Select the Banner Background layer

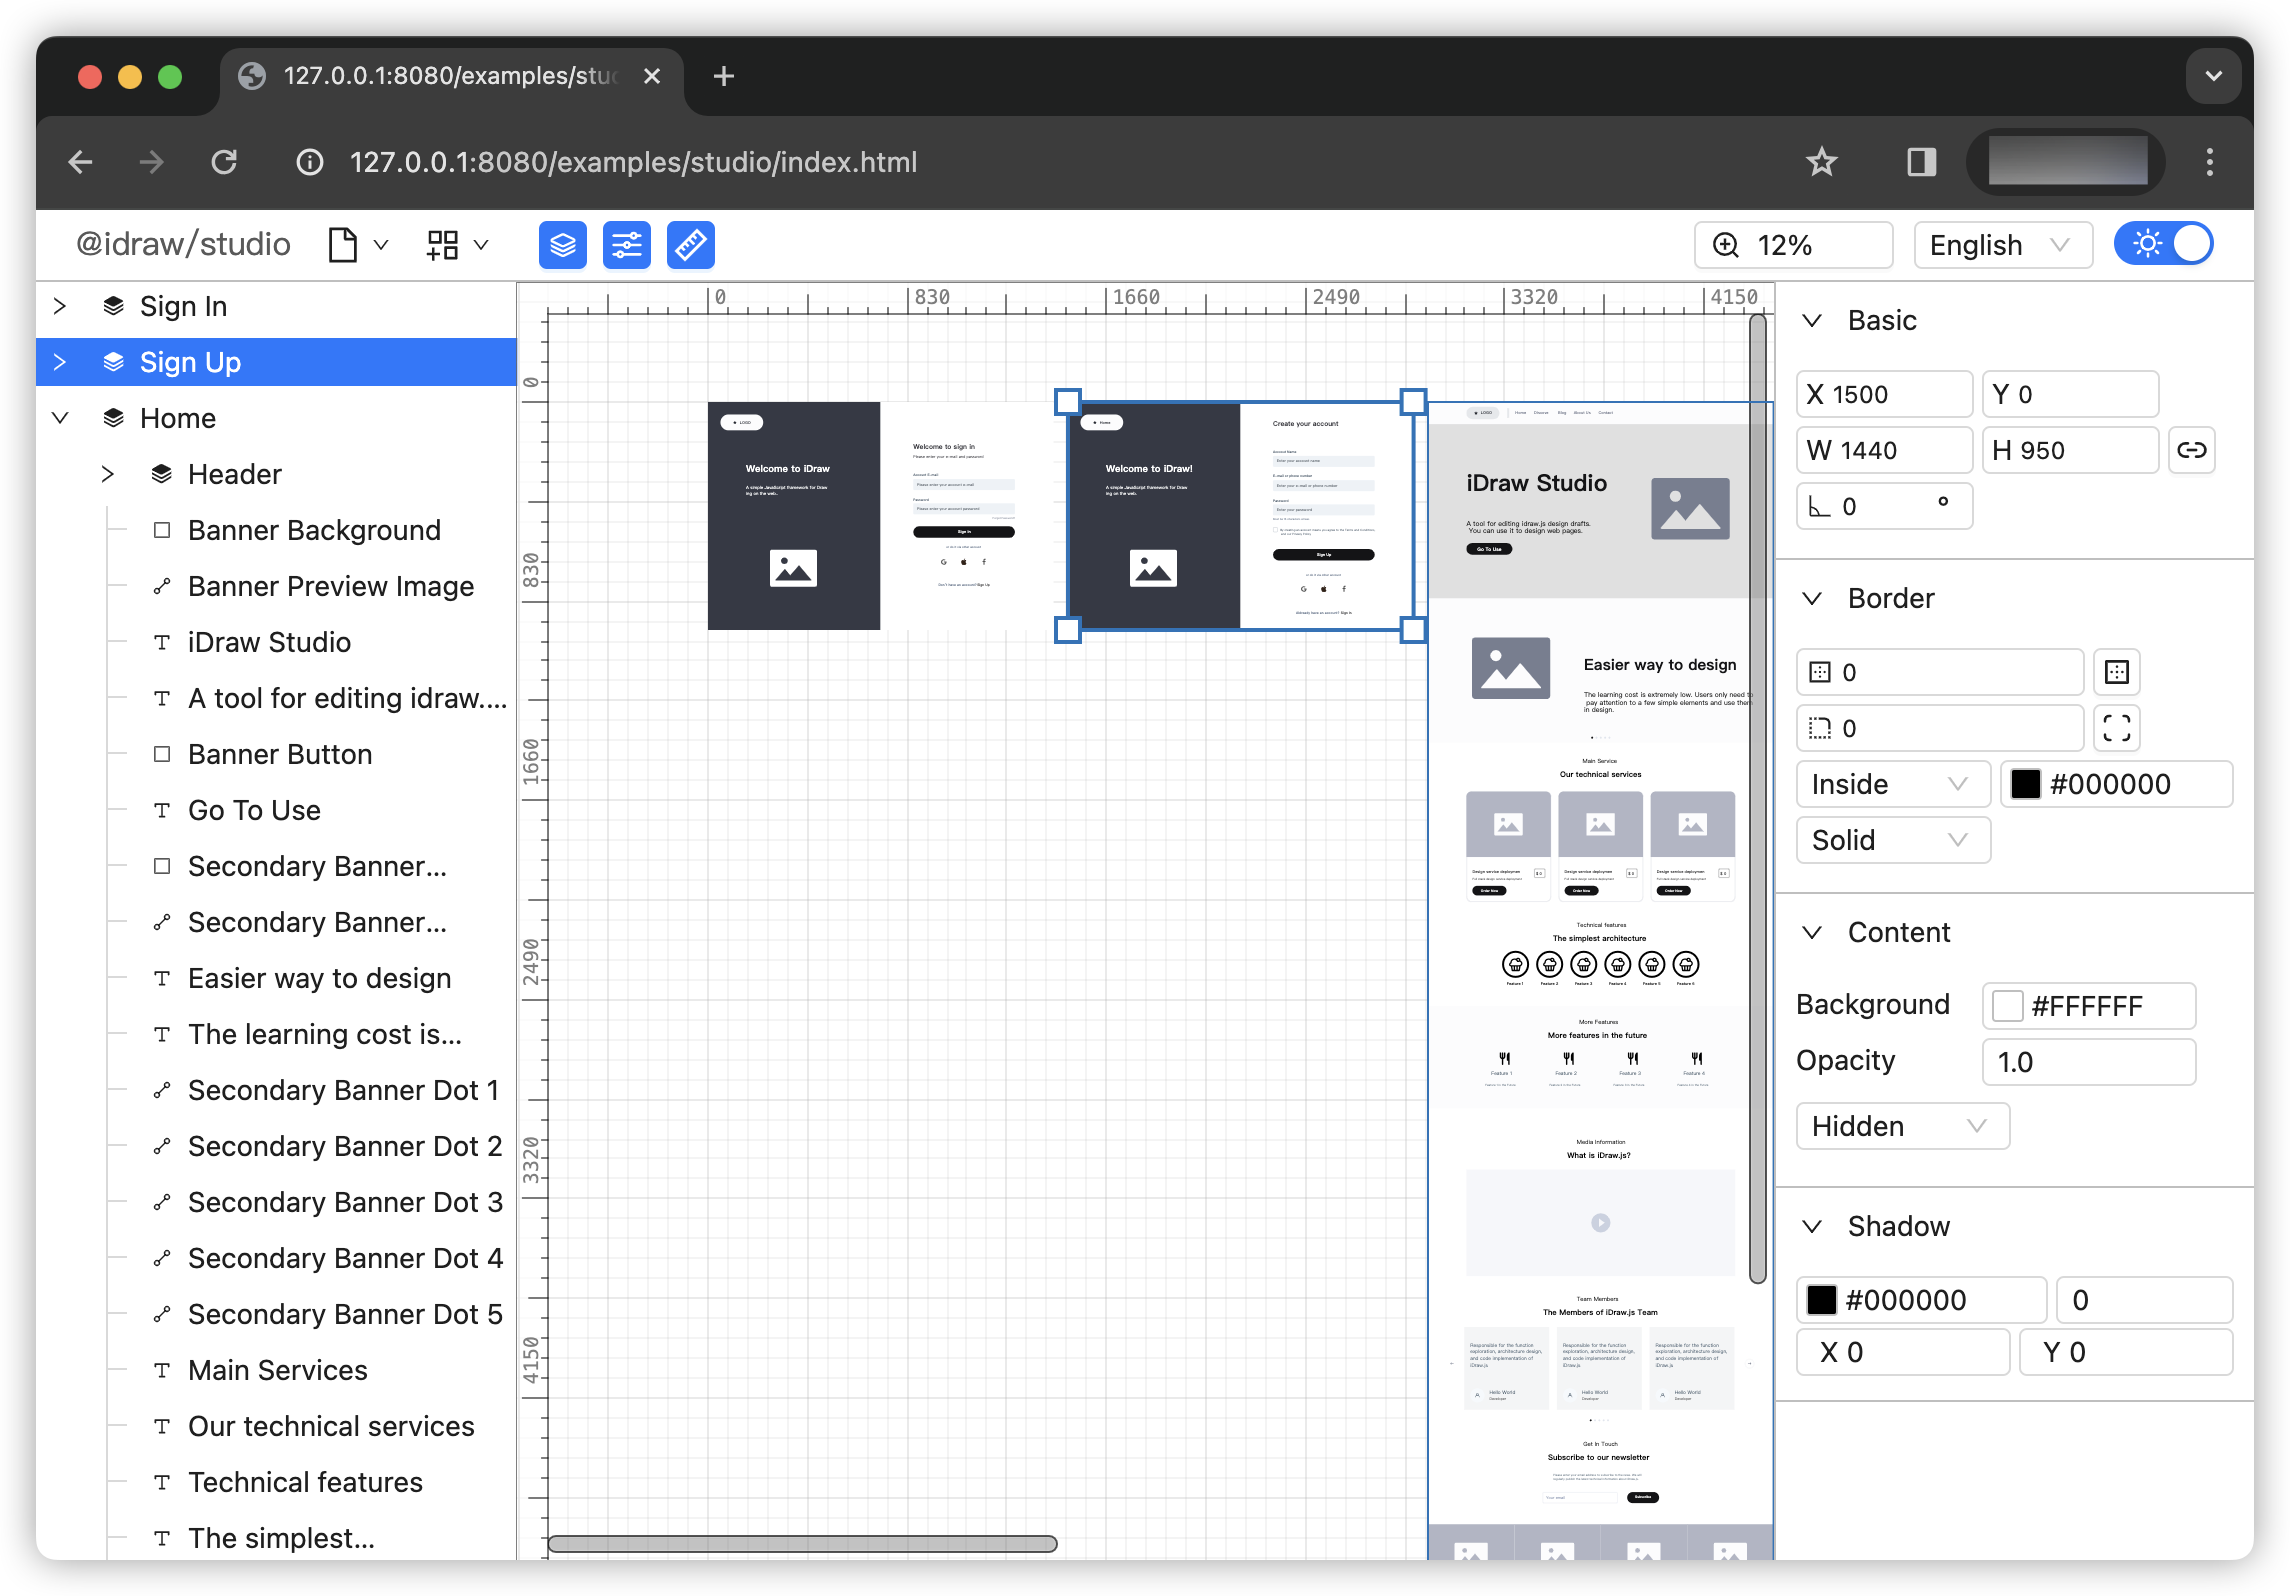(314, 530)
